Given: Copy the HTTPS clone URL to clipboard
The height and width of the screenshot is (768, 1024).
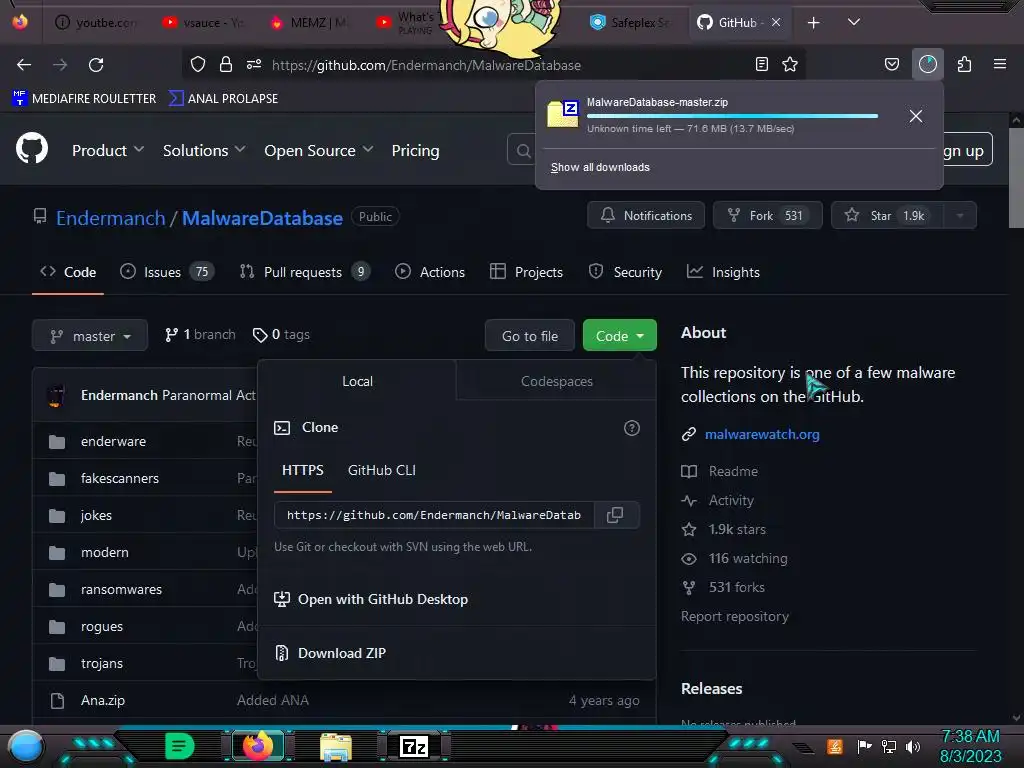Looking at the screenshot, I should [615, 515].
